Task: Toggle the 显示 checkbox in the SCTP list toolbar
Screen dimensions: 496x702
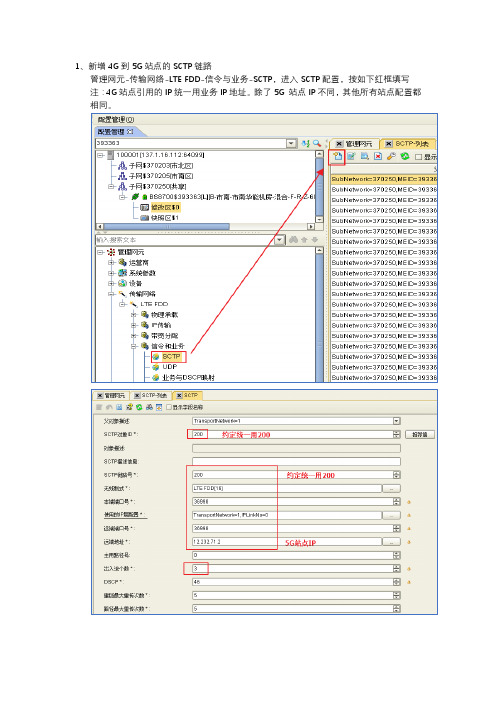Action: tap(418, 157)
